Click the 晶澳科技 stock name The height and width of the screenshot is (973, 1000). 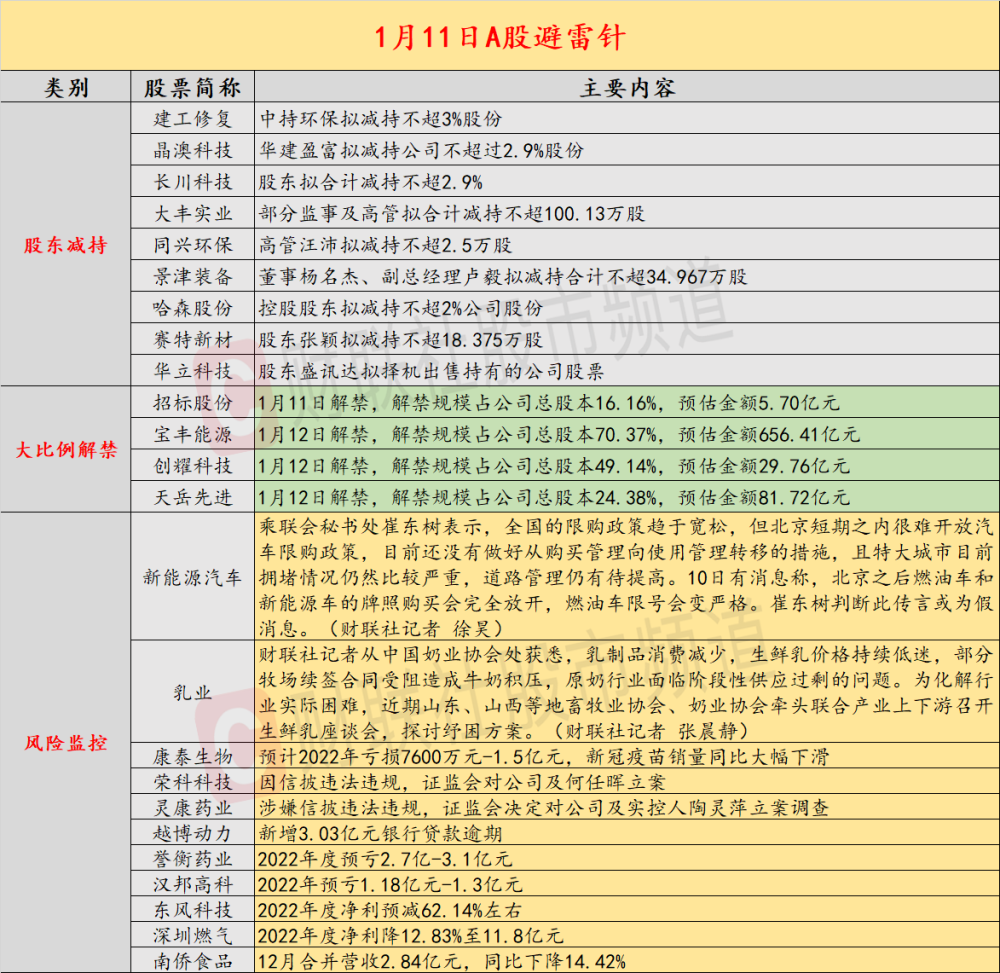pyautogui.click(x=193, y=150)
